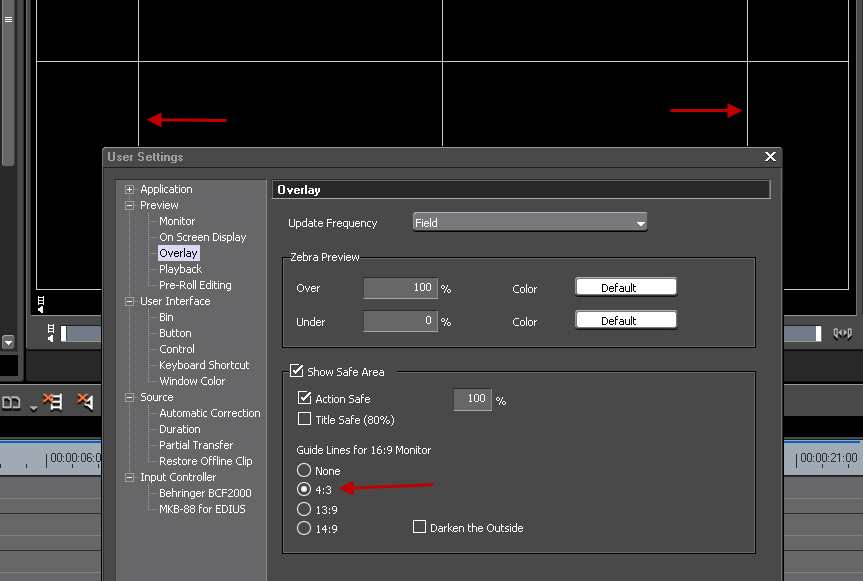The height and width of the screenshot is (581, 863).
Task: Select the 14:9 guide line radio button
Action: point(304,528)
